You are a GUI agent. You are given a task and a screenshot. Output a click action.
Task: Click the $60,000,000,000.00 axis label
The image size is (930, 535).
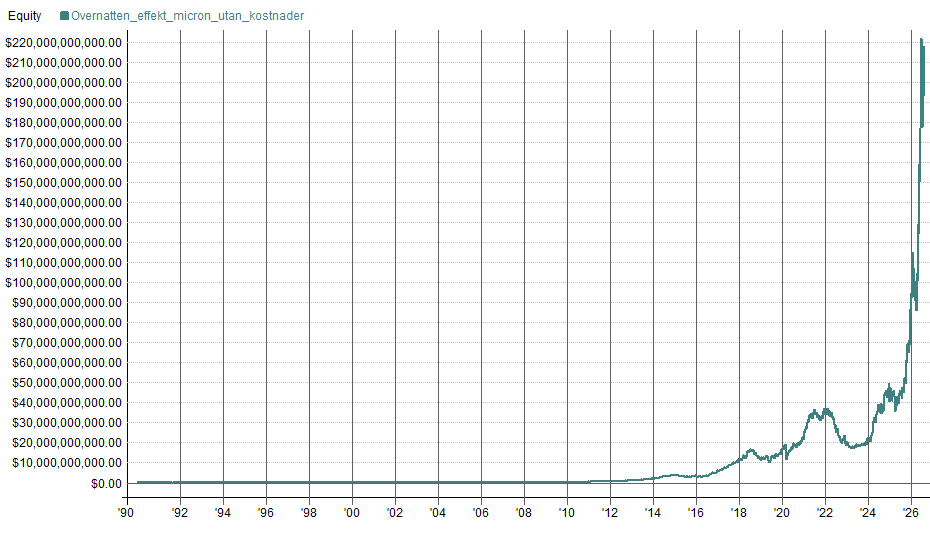(x=67, y=363)
